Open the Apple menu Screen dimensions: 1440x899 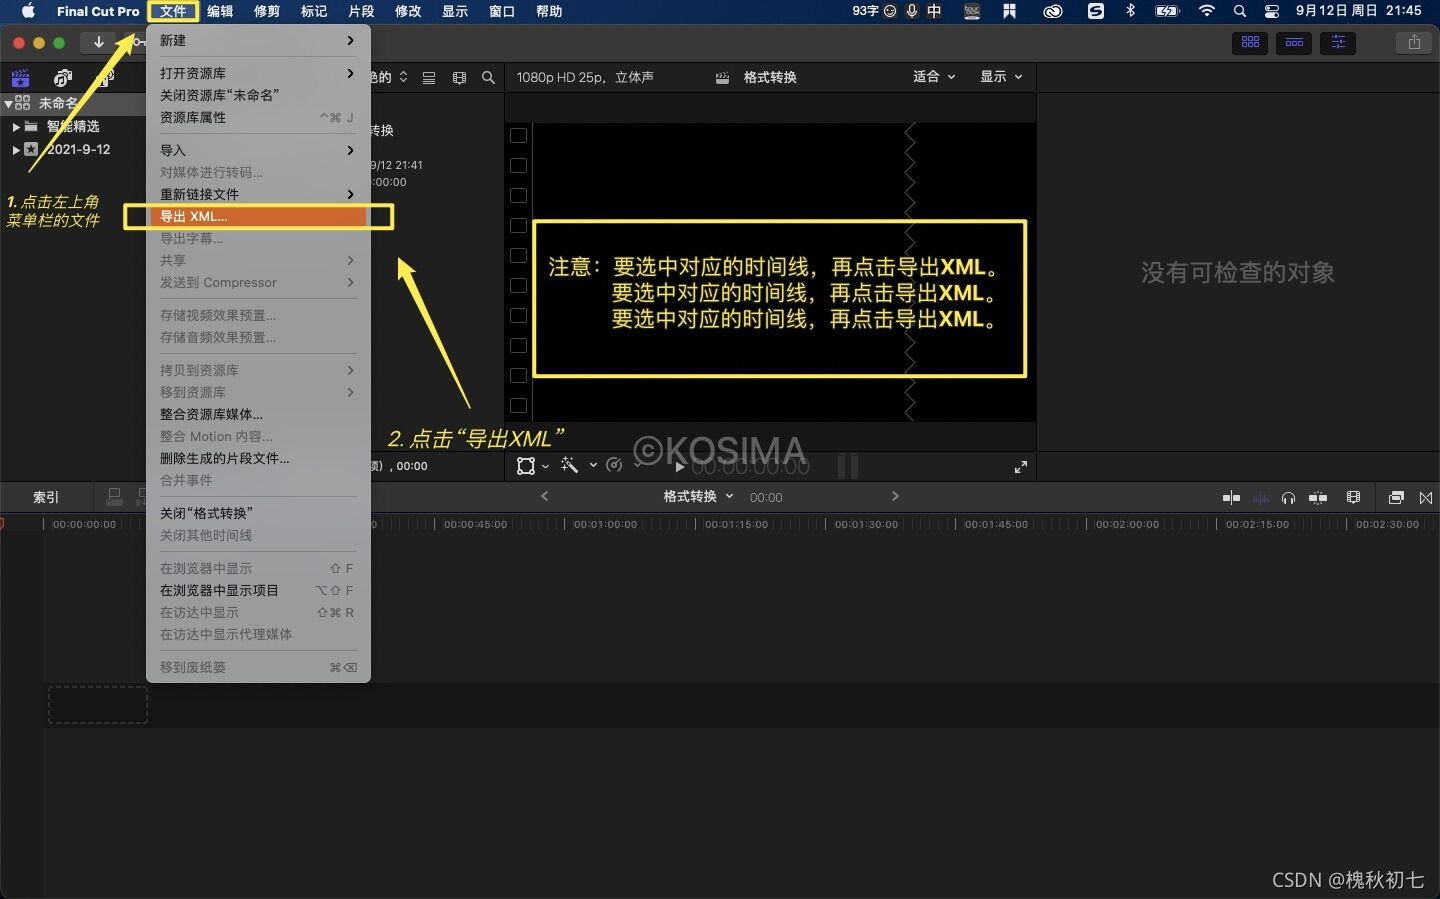(x=28, y=11)
